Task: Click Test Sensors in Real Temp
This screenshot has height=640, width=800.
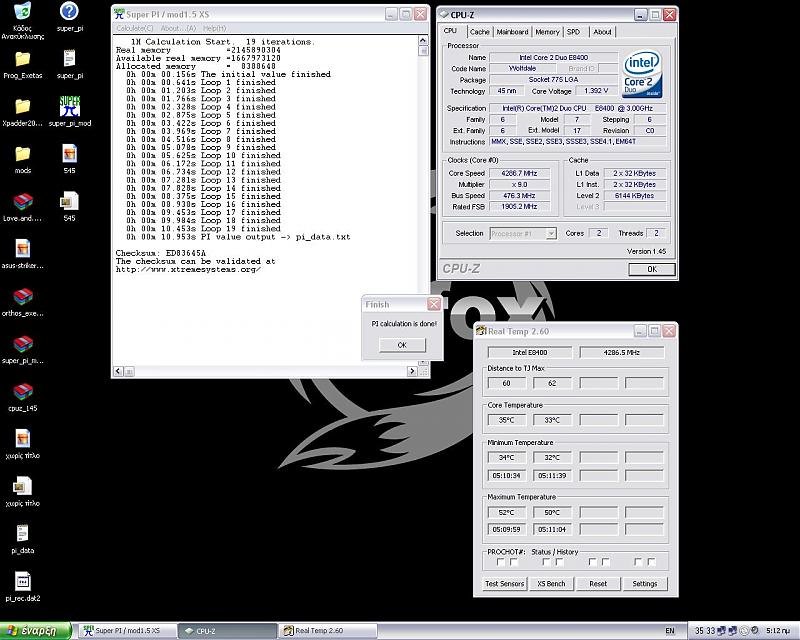Action: click(x=505, y=583)
